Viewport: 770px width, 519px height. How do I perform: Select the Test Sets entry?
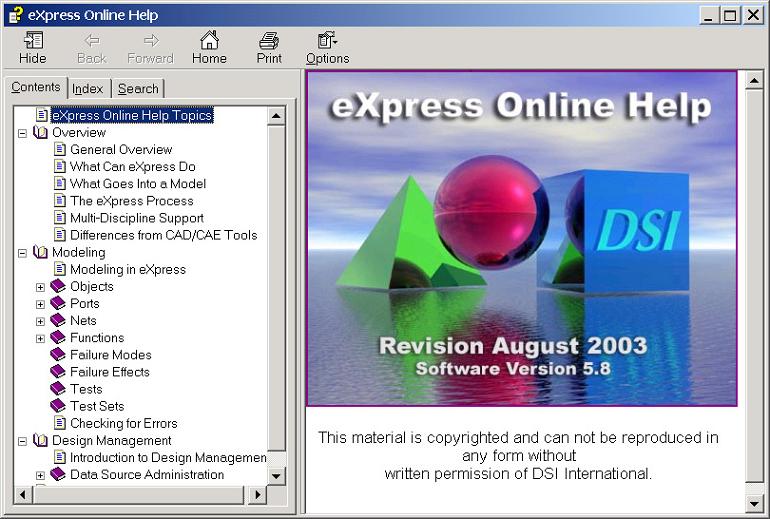point(97,406)
